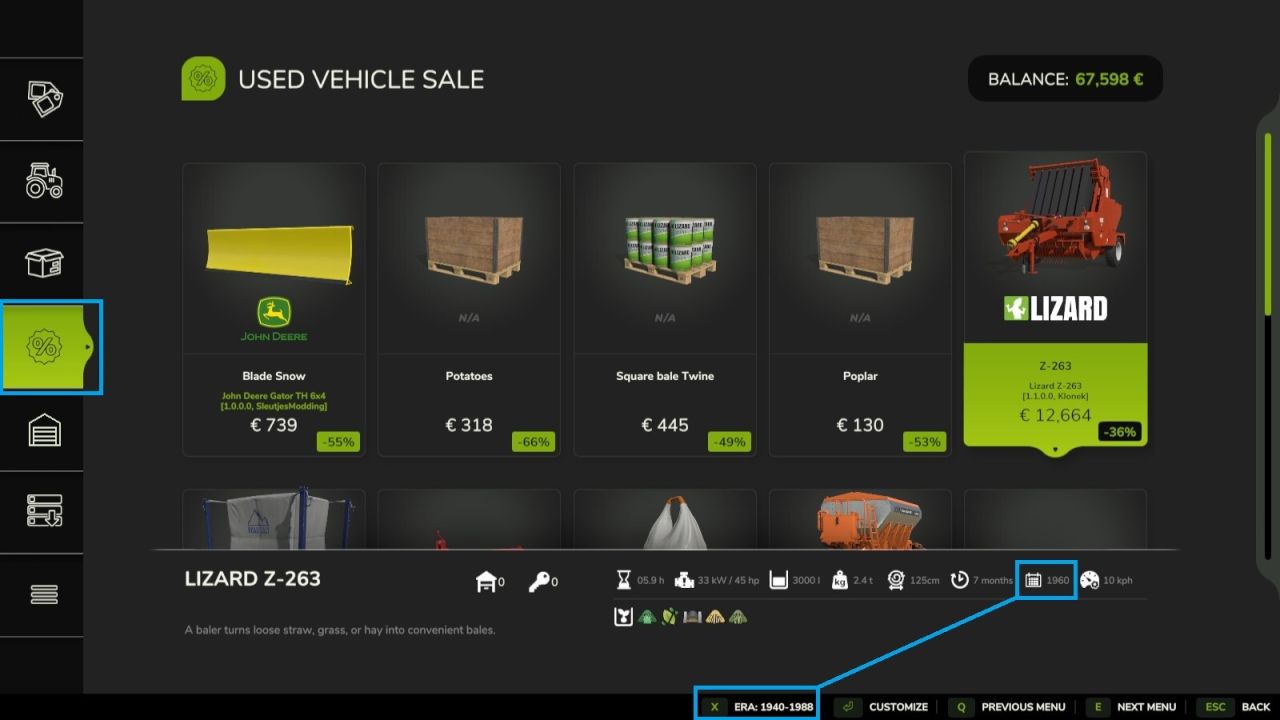Click the -36% discount badge on Z-263
1280x720 pixels.
click(x=1120, y=432)
